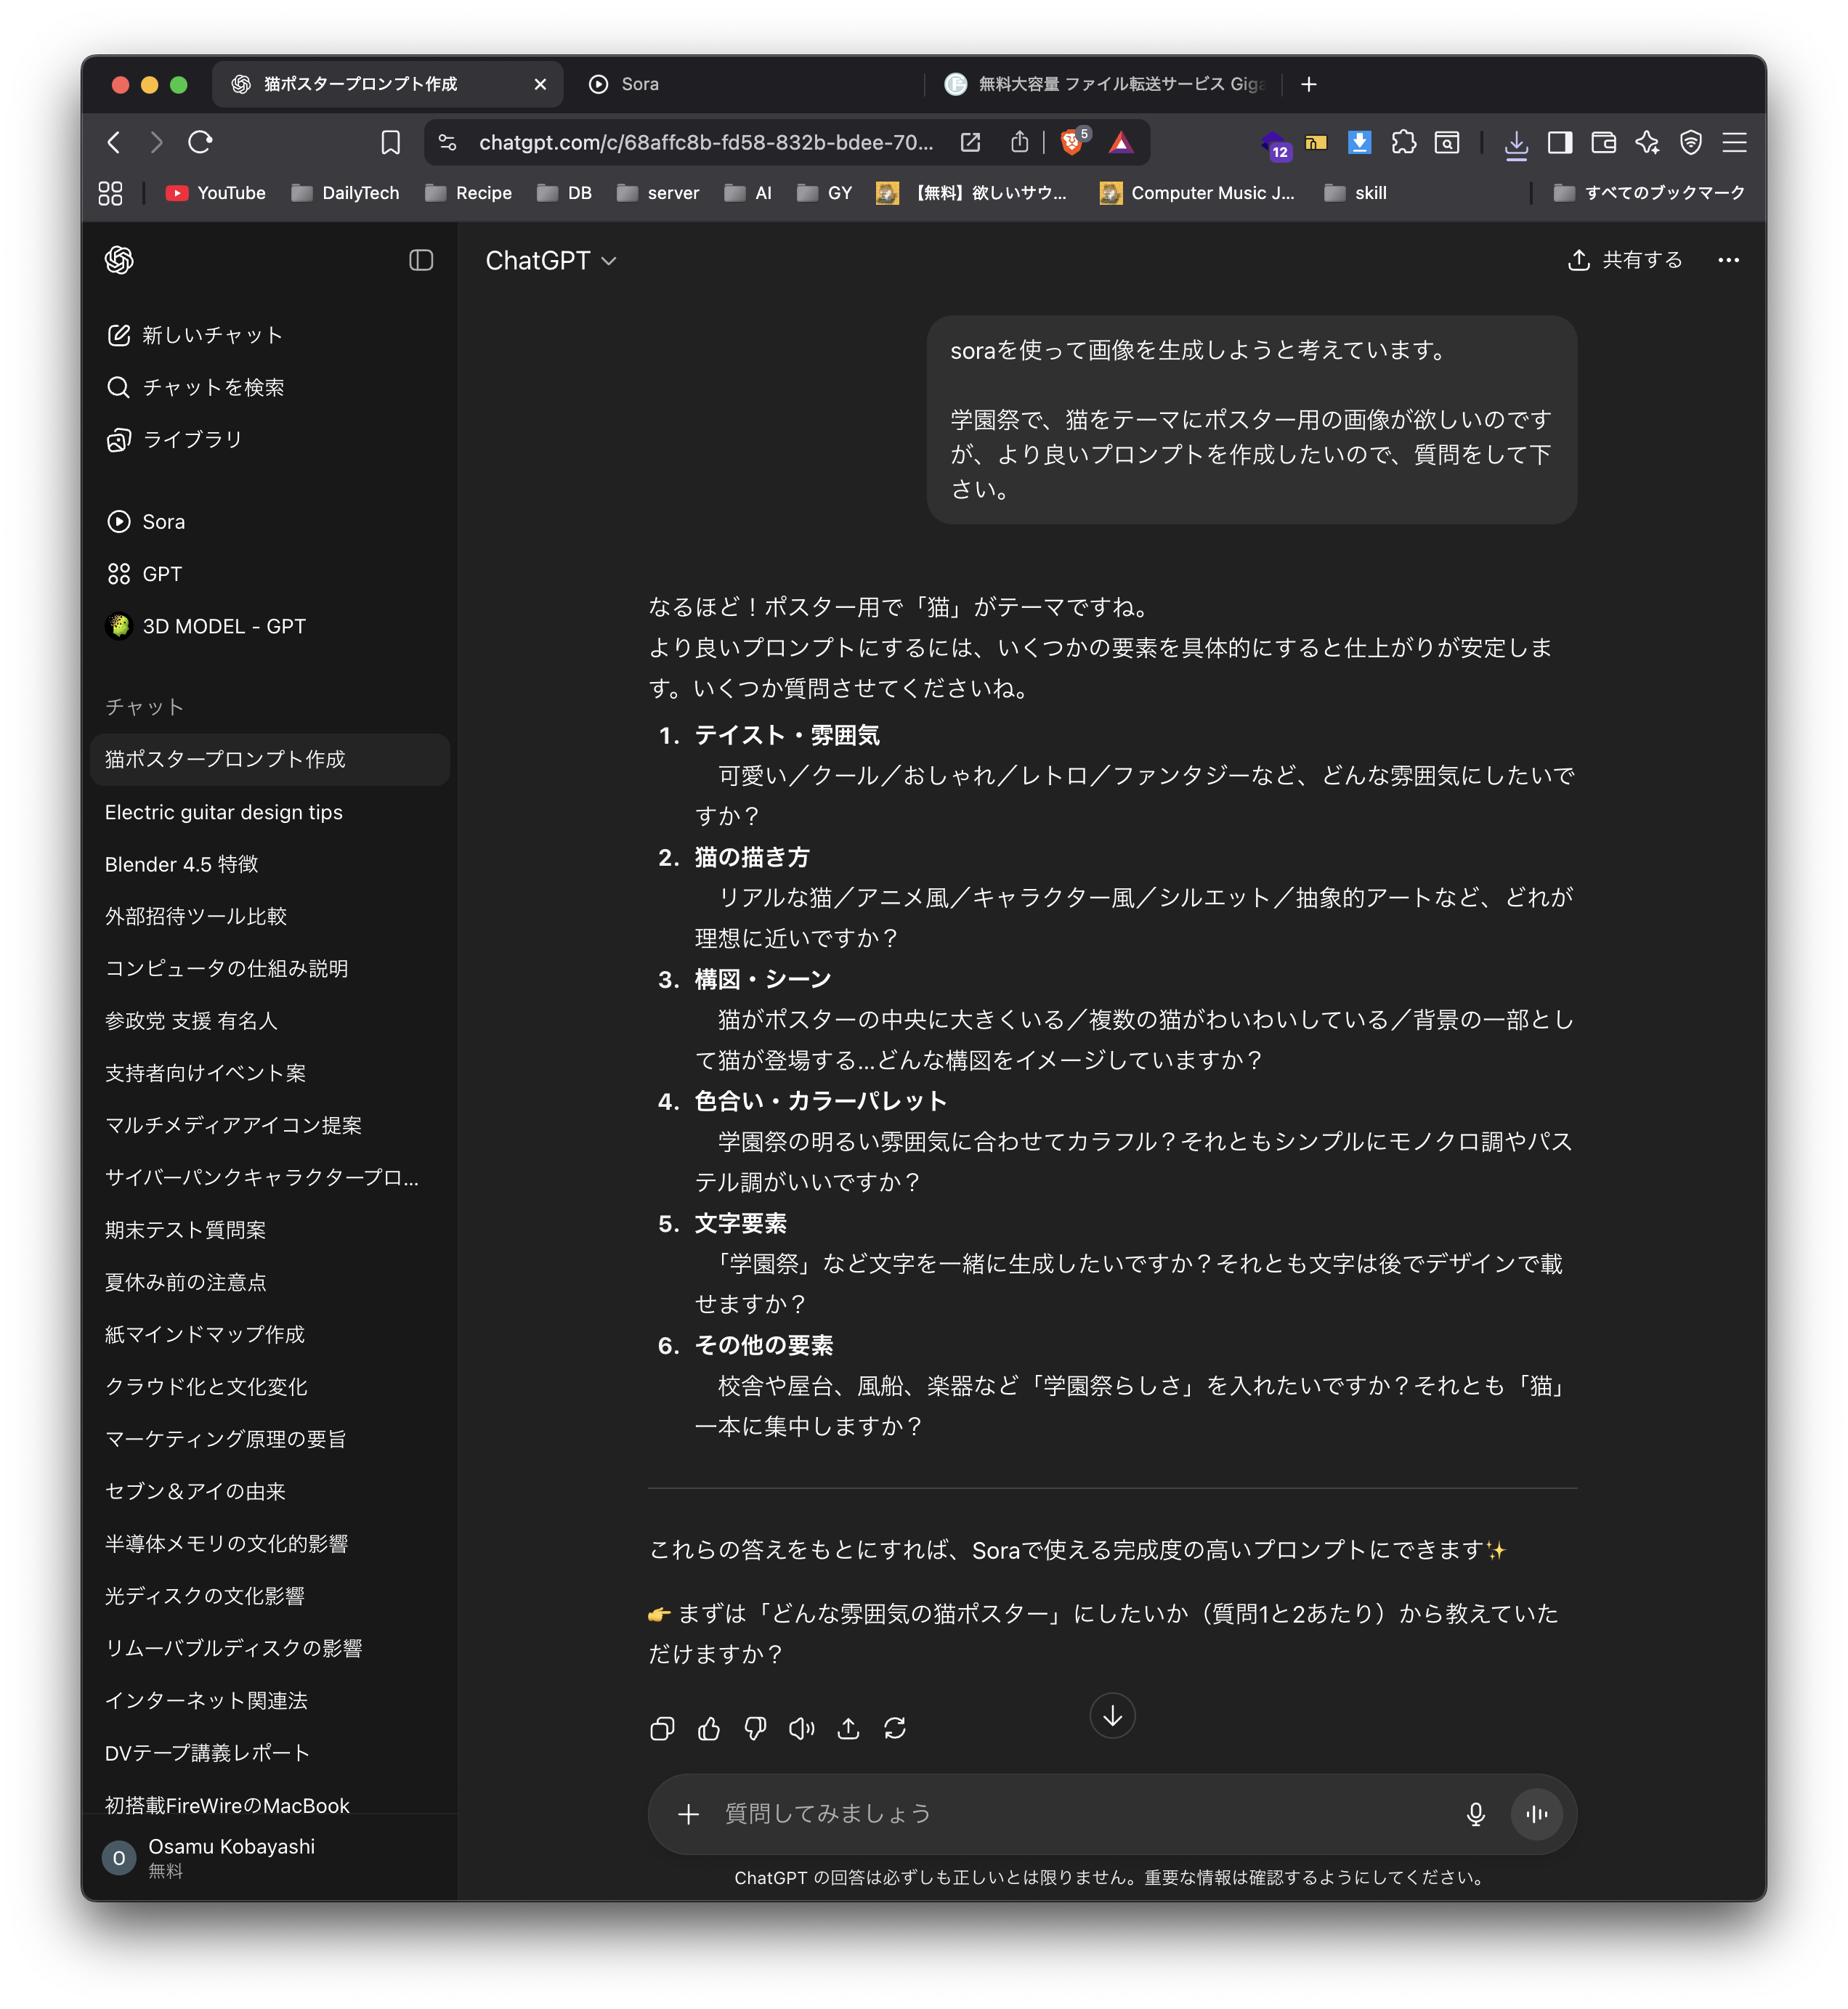Copy the ChatGPT response
The width and height of the screenshot is (1848, 2009).
(x=662, y=1728)
